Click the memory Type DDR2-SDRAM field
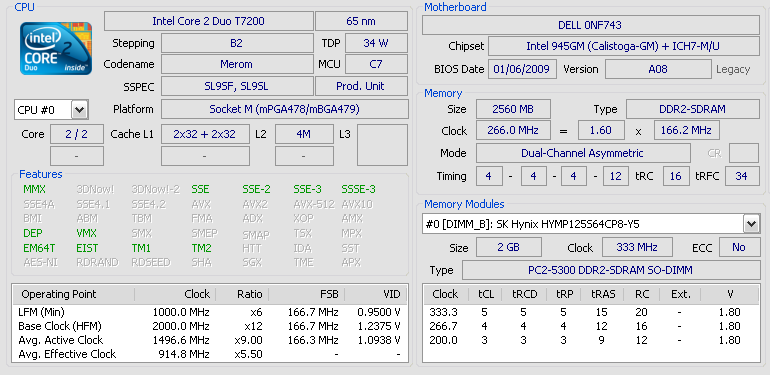The height and width of the screenshot is (375, 770). tap(692, 109)
